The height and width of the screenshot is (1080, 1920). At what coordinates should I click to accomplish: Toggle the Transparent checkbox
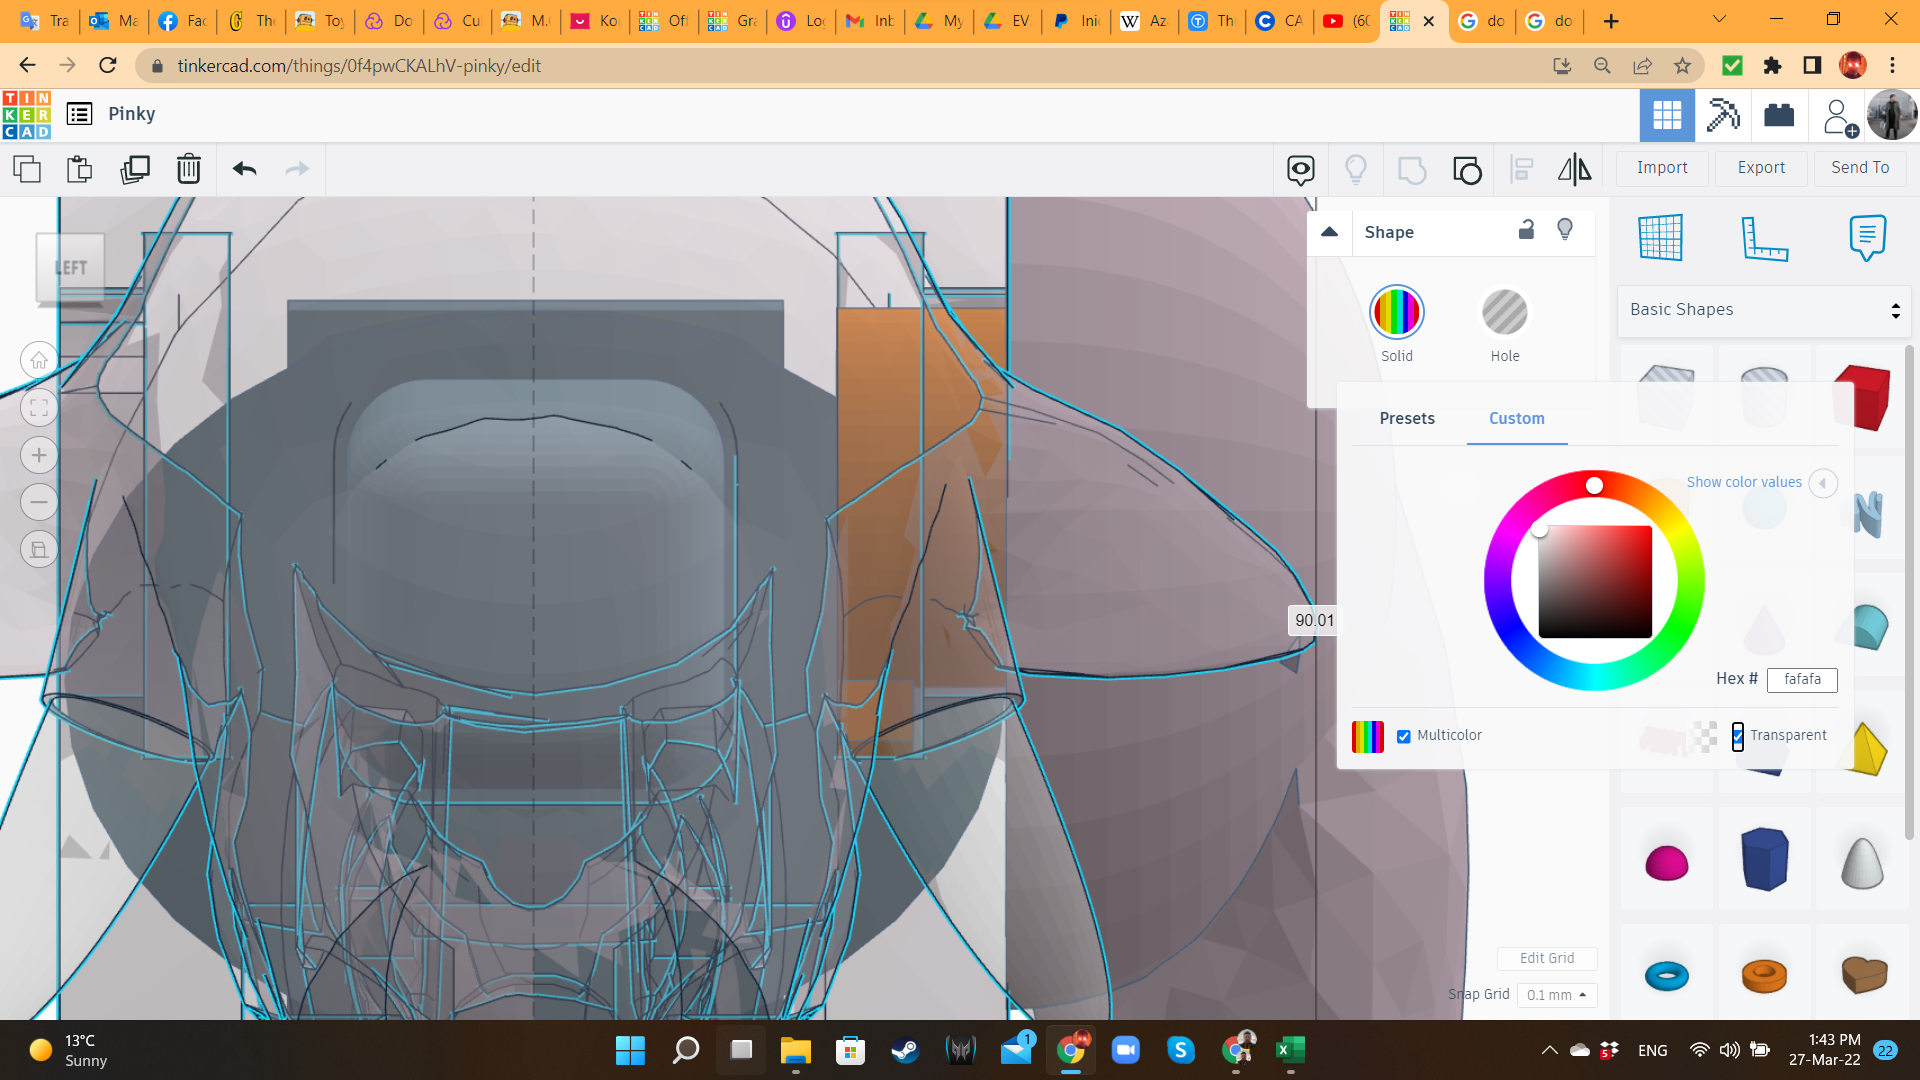click(x=1738, y=736)
